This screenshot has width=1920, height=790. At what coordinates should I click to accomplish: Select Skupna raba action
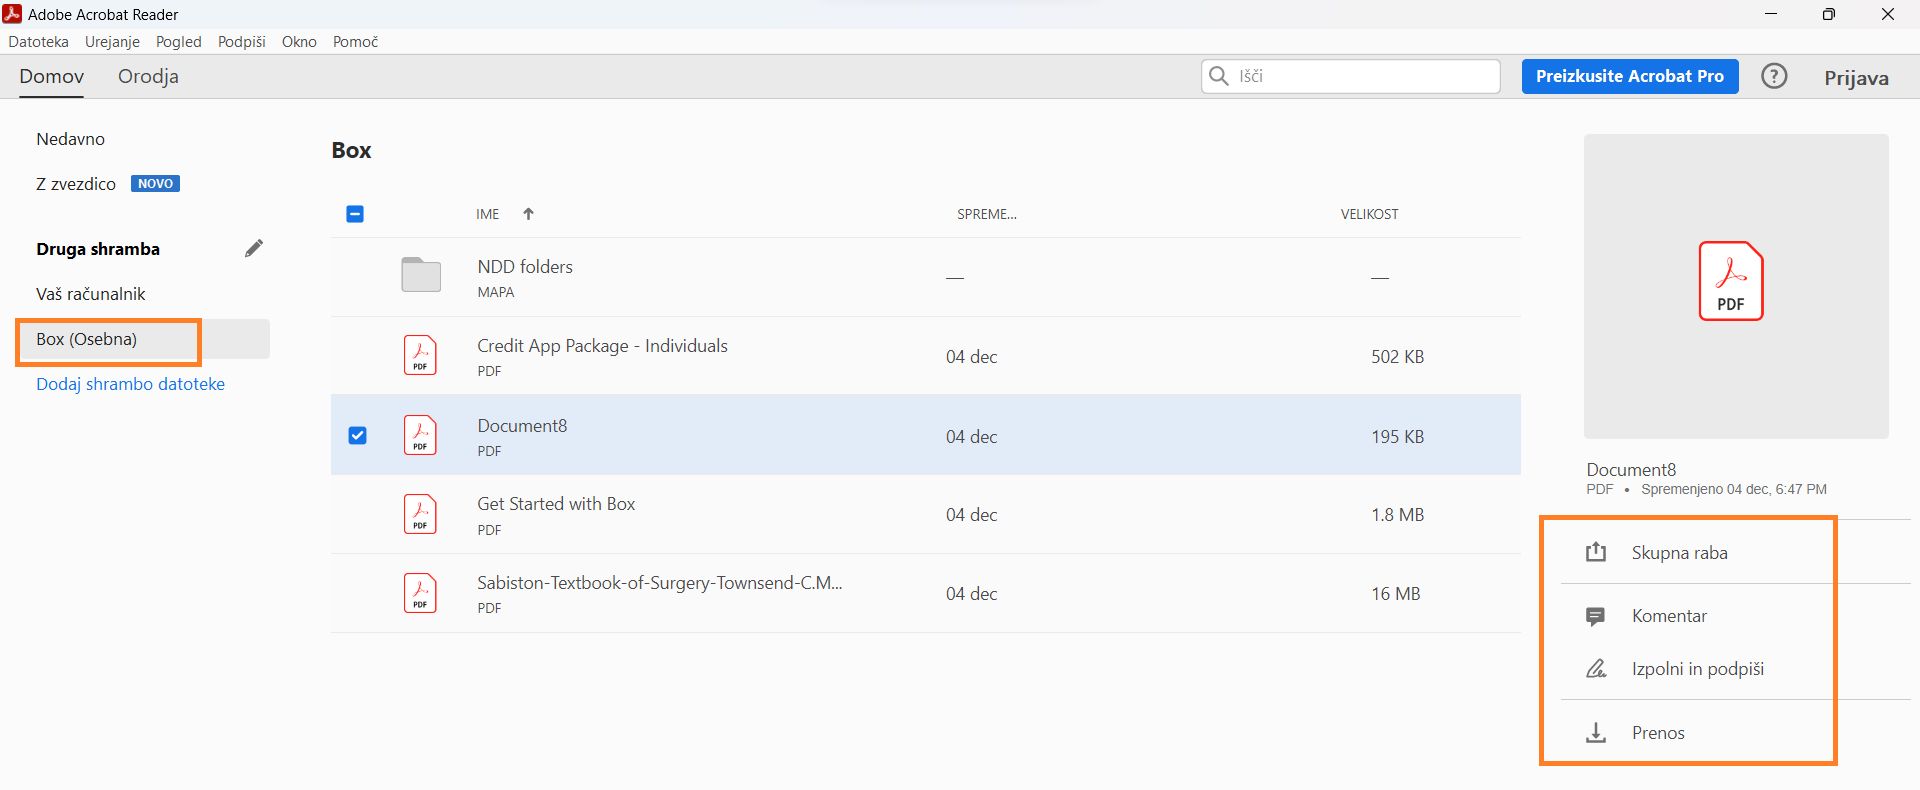1680,553
